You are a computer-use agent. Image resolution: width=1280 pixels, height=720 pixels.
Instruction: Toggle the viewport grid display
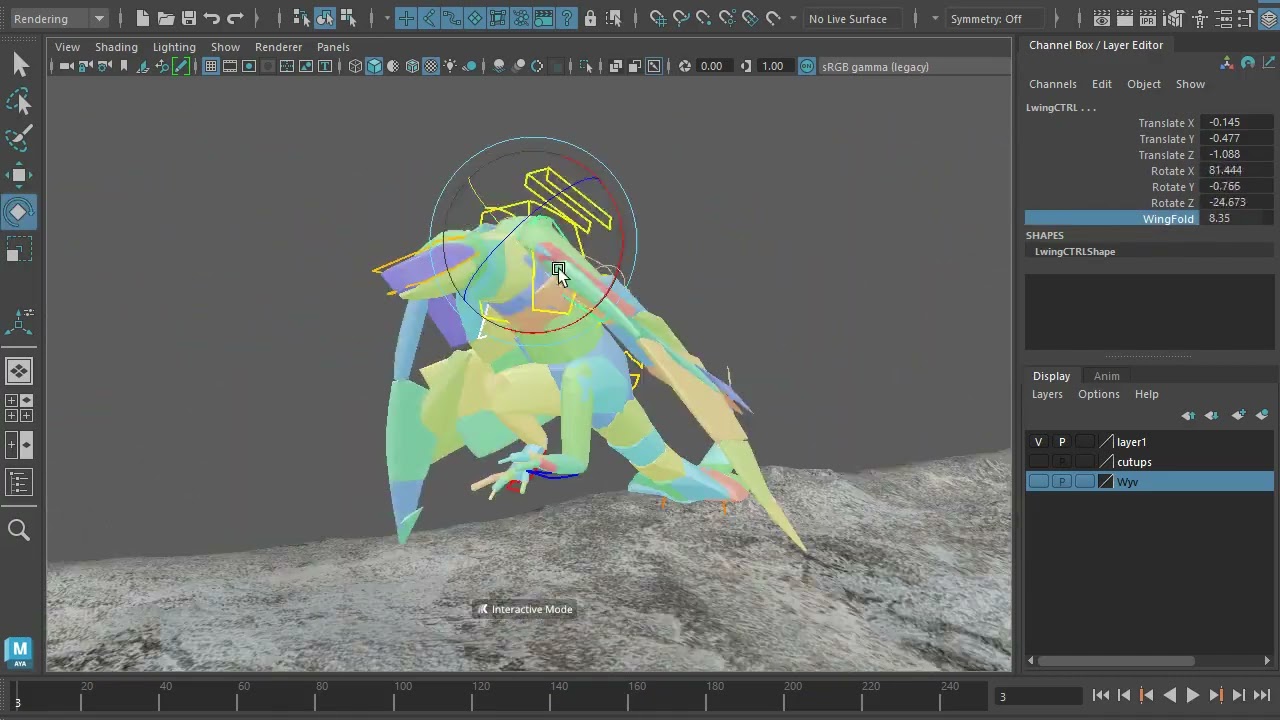coord(211,66)
